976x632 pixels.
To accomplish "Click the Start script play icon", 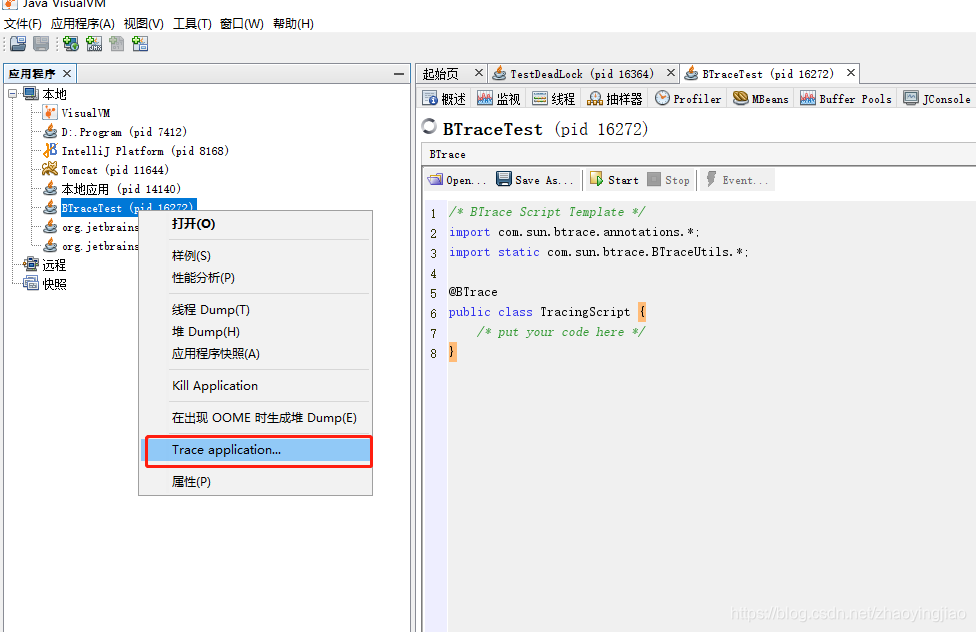I will (596, 179).
